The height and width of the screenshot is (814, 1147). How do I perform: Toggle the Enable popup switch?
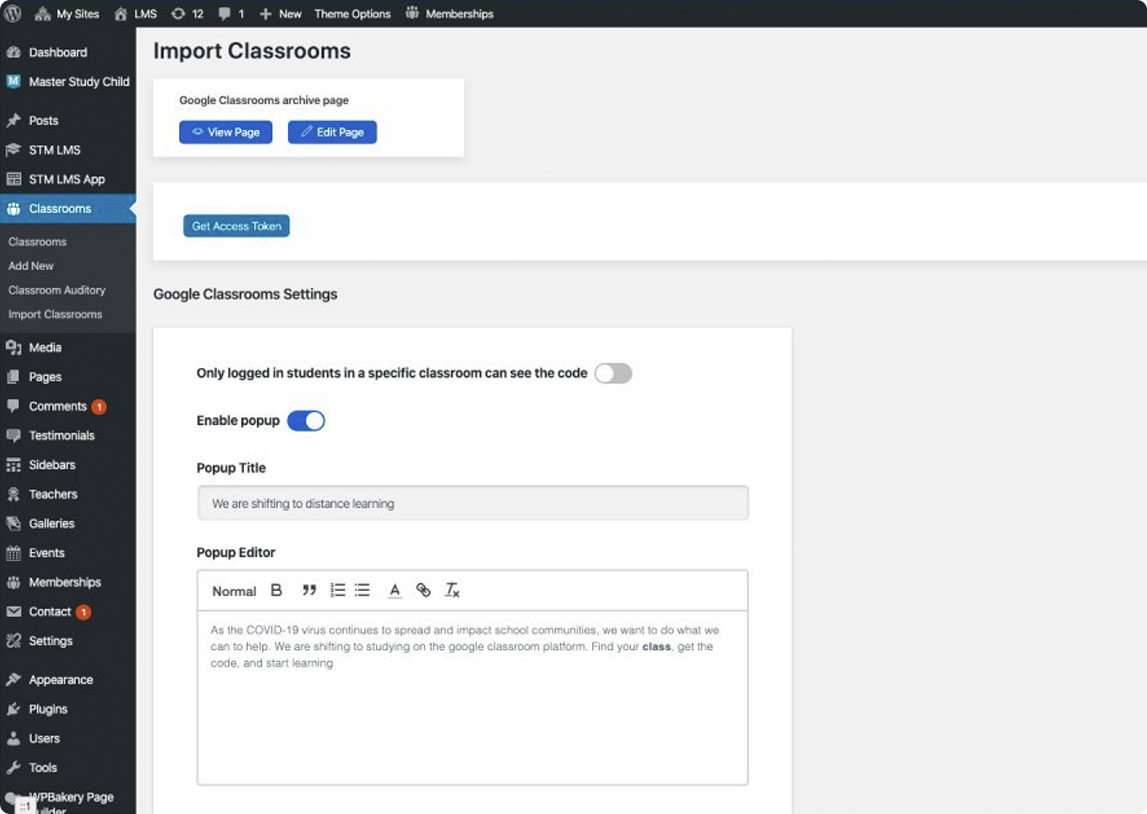306,421
